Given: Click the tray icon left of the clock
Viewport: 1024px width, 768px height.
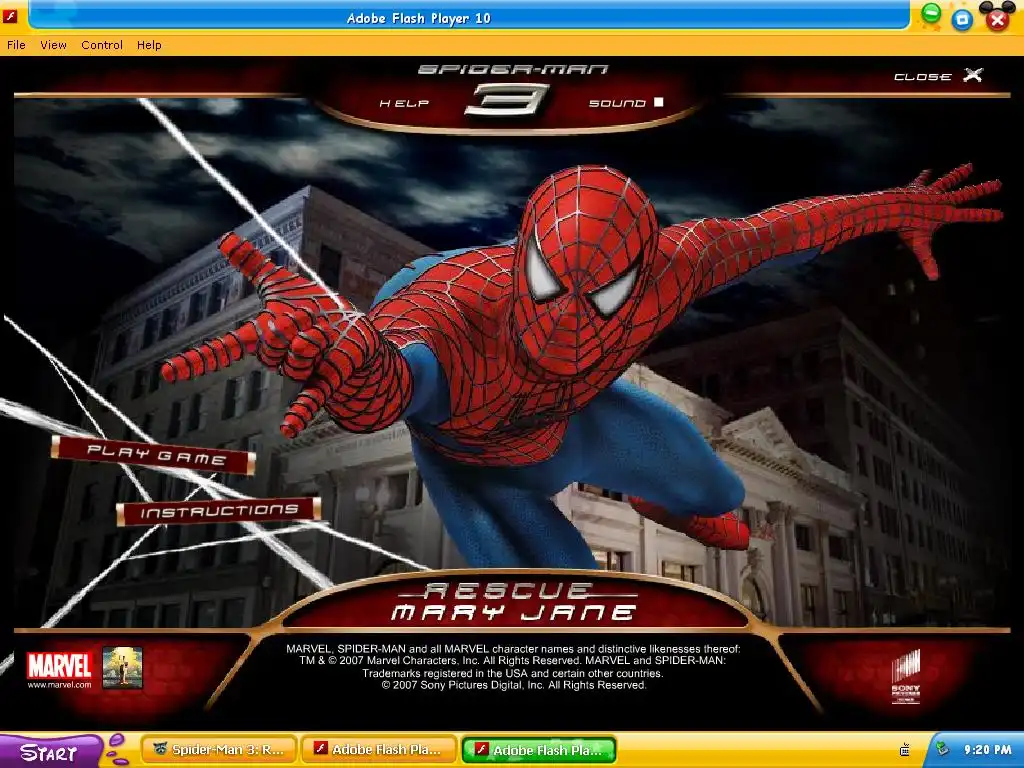Looking at the screenshot, I should click(942, 748).
